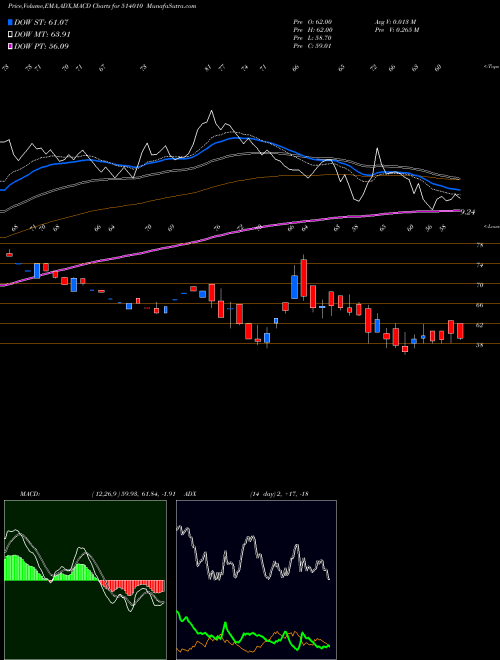Click the 'Pre L: 58.70' low value
This screenshot has height=660, width=500.
(313, 38)
